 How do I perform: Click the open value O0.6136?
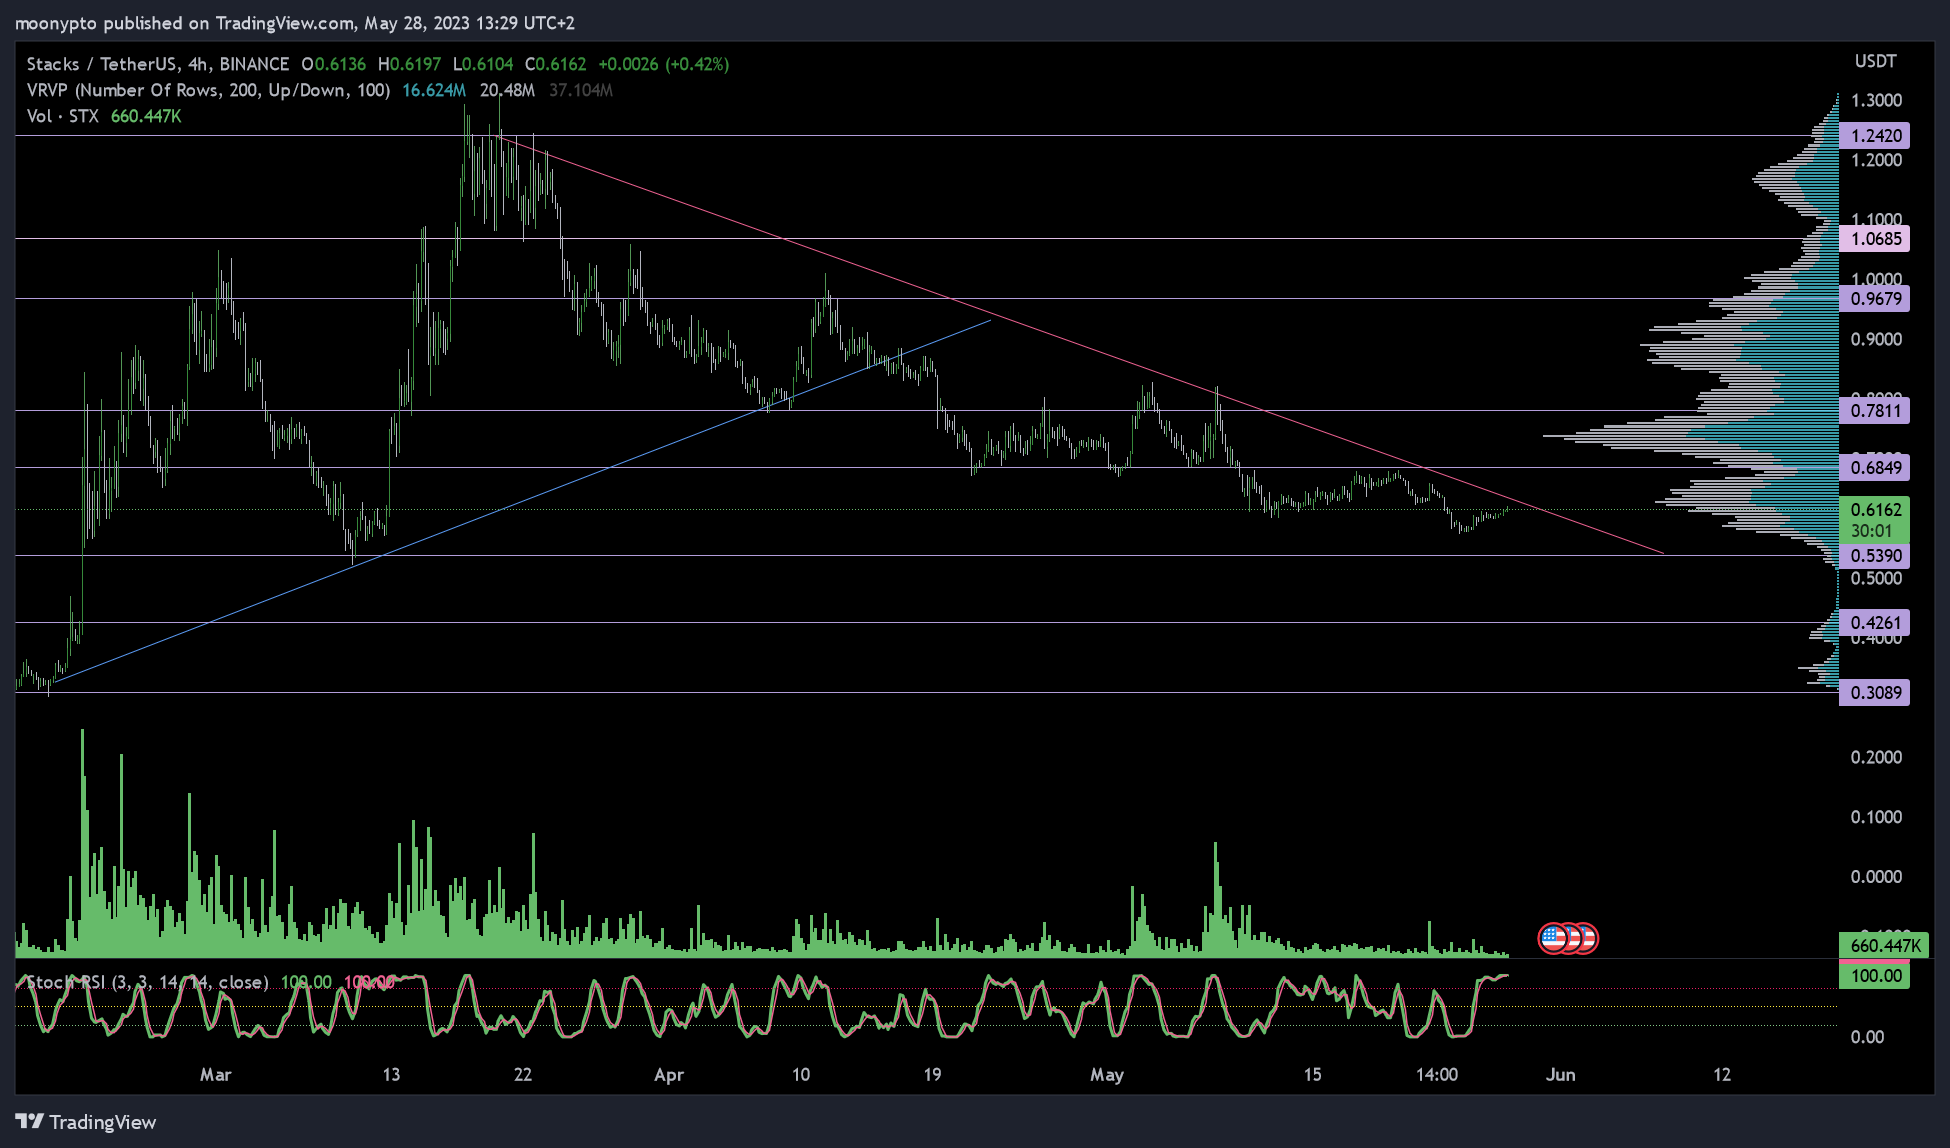coord(334,64)
